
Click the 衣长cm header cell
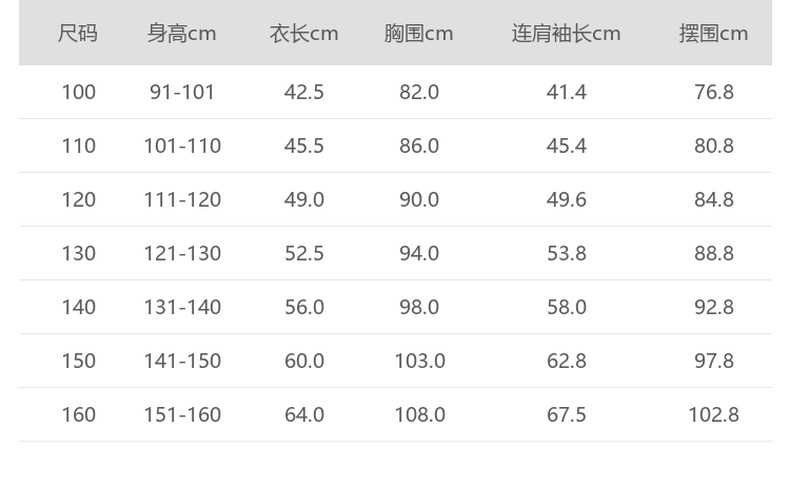tap(304, 33)
